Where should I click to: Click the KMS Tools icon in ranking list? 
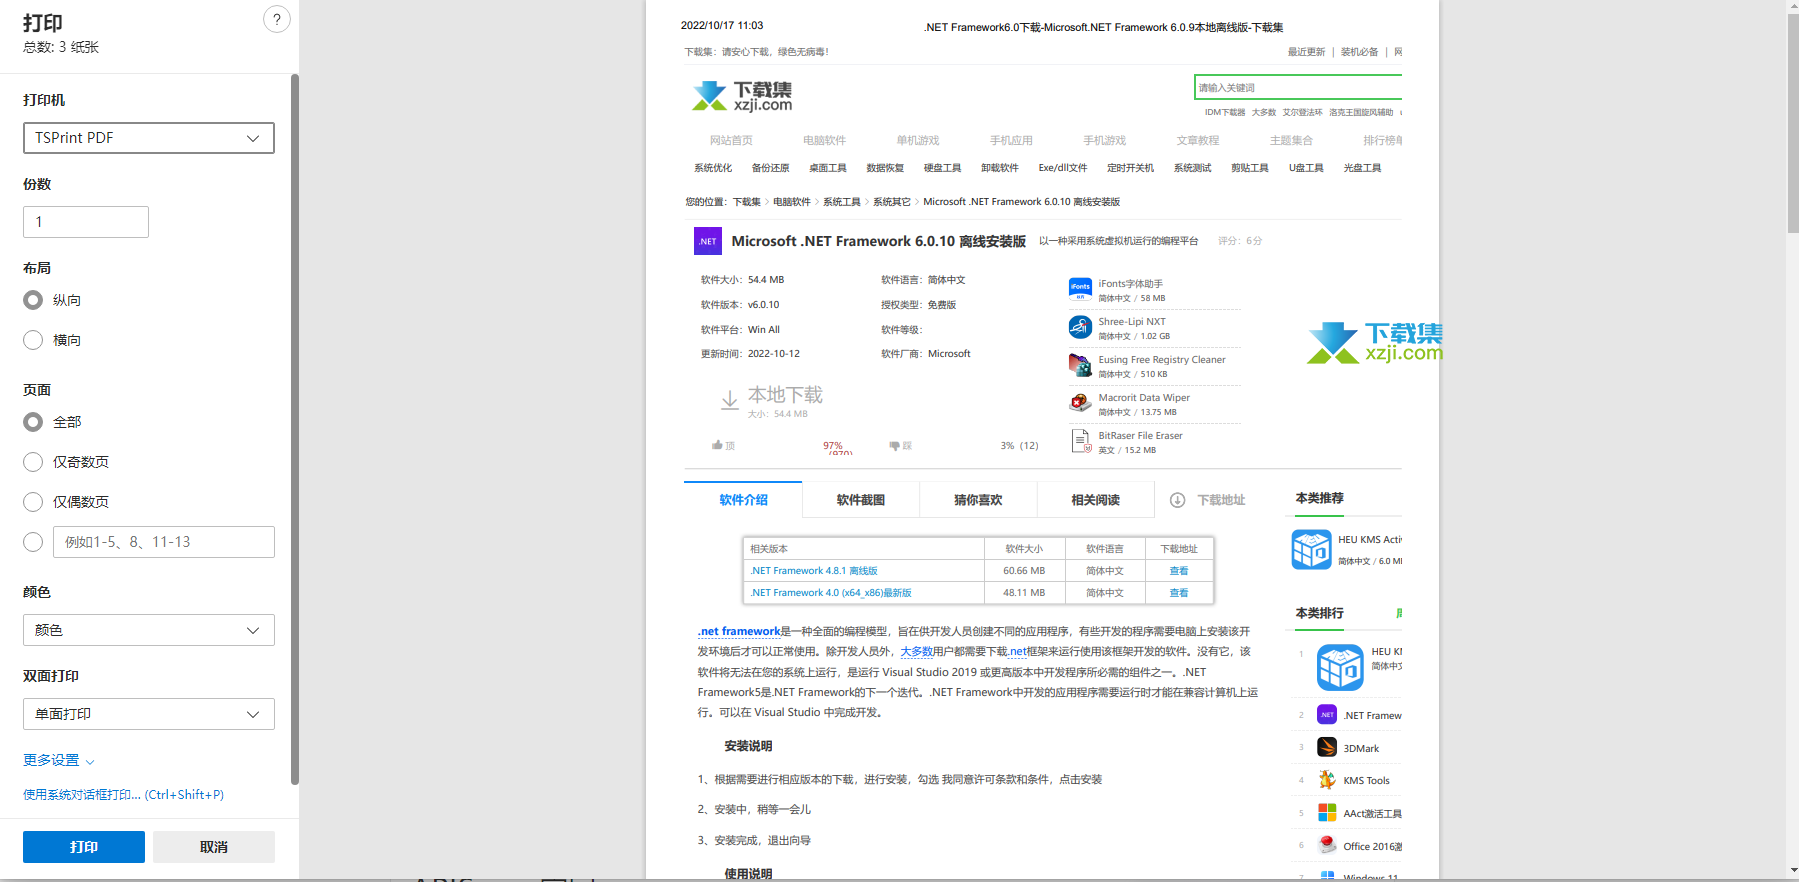[1327, 780]
